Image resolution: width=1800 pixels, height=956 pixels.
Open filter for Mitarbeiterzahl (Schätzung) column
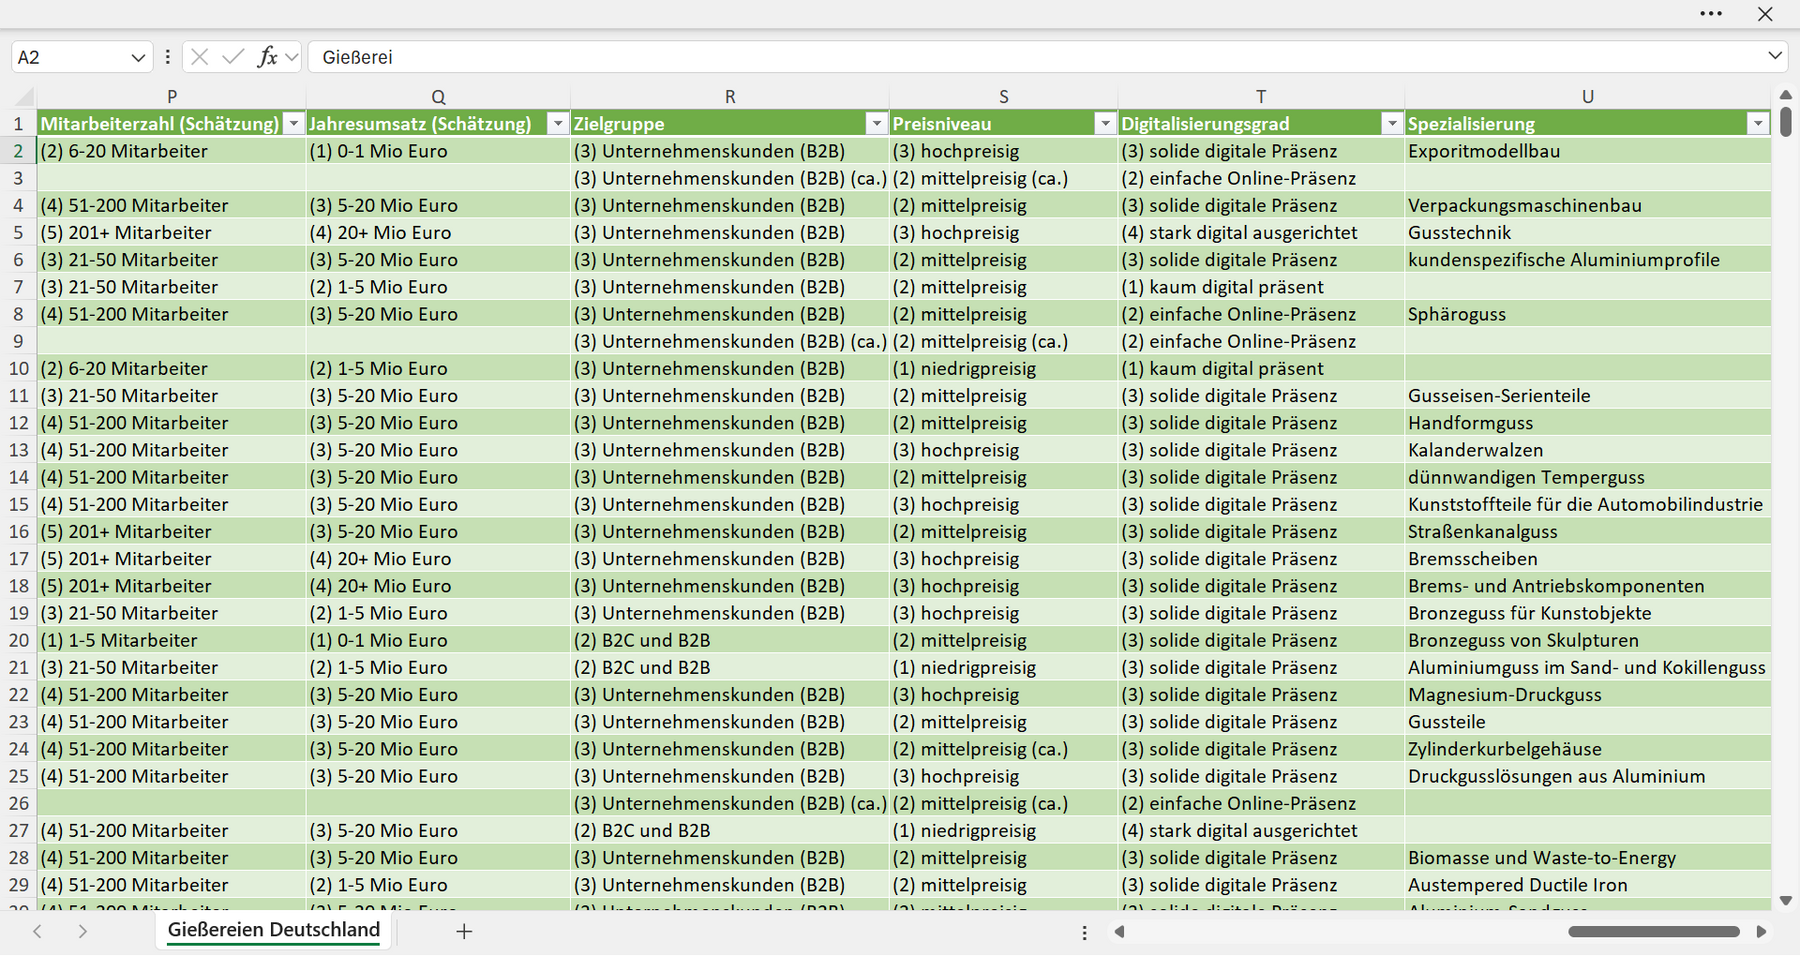pos(293,124)
